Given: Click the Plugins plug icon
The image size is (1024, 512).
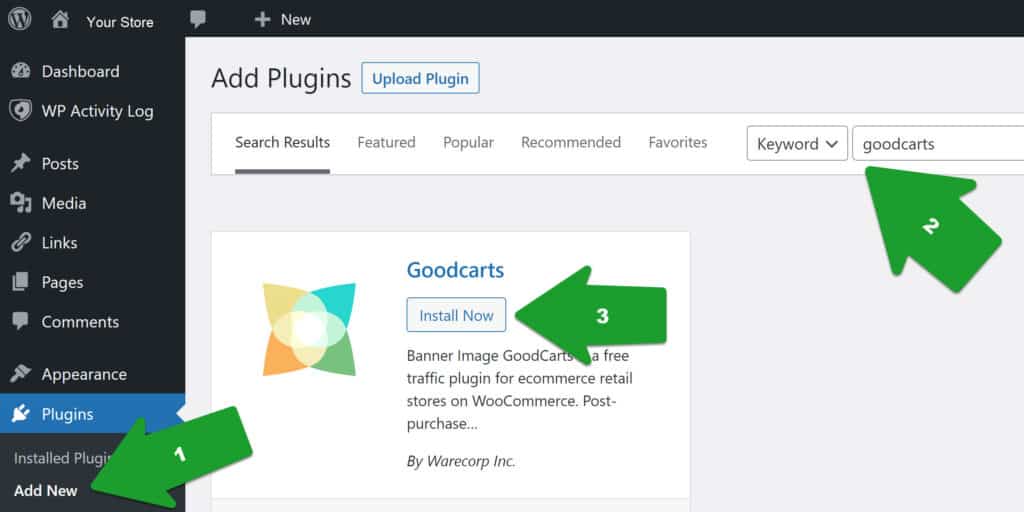Looking at the screenshot, I should [20, 413].
